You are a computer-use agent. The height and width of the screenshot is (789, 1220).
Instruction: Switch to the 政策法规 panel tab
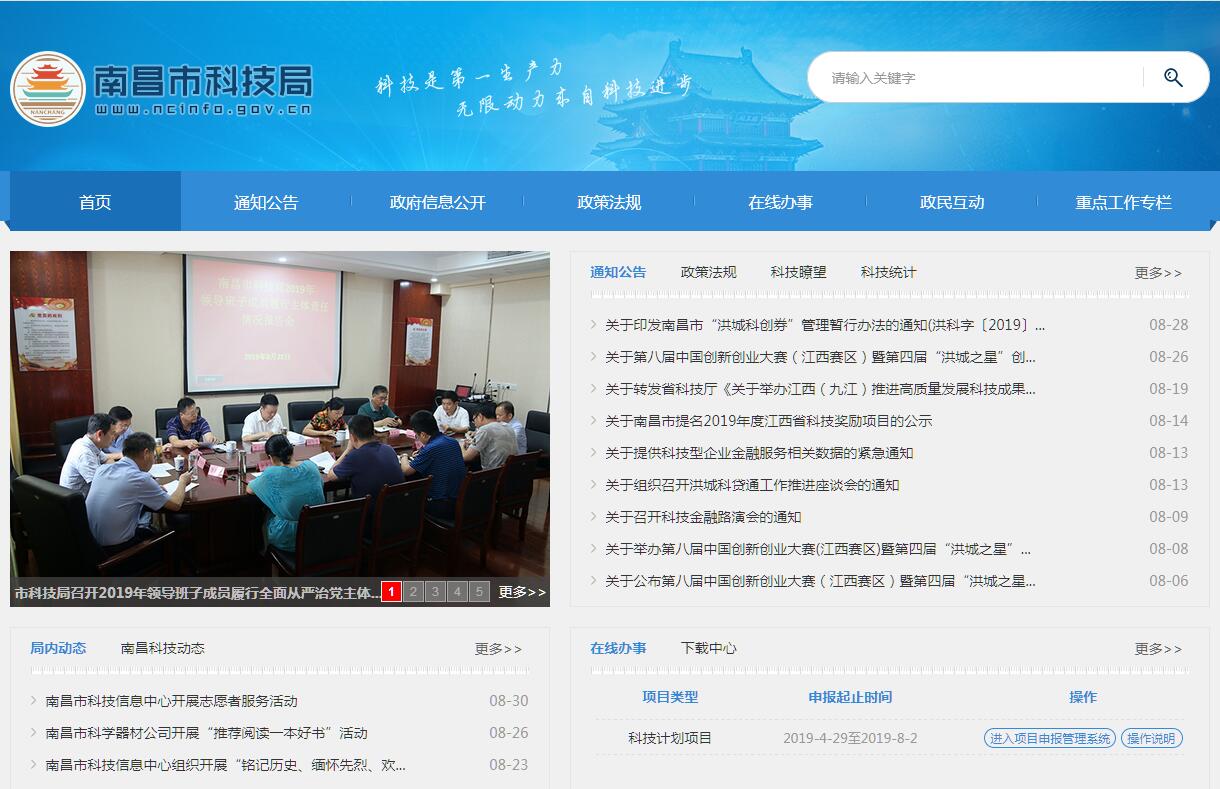click(x=708, y=272)
